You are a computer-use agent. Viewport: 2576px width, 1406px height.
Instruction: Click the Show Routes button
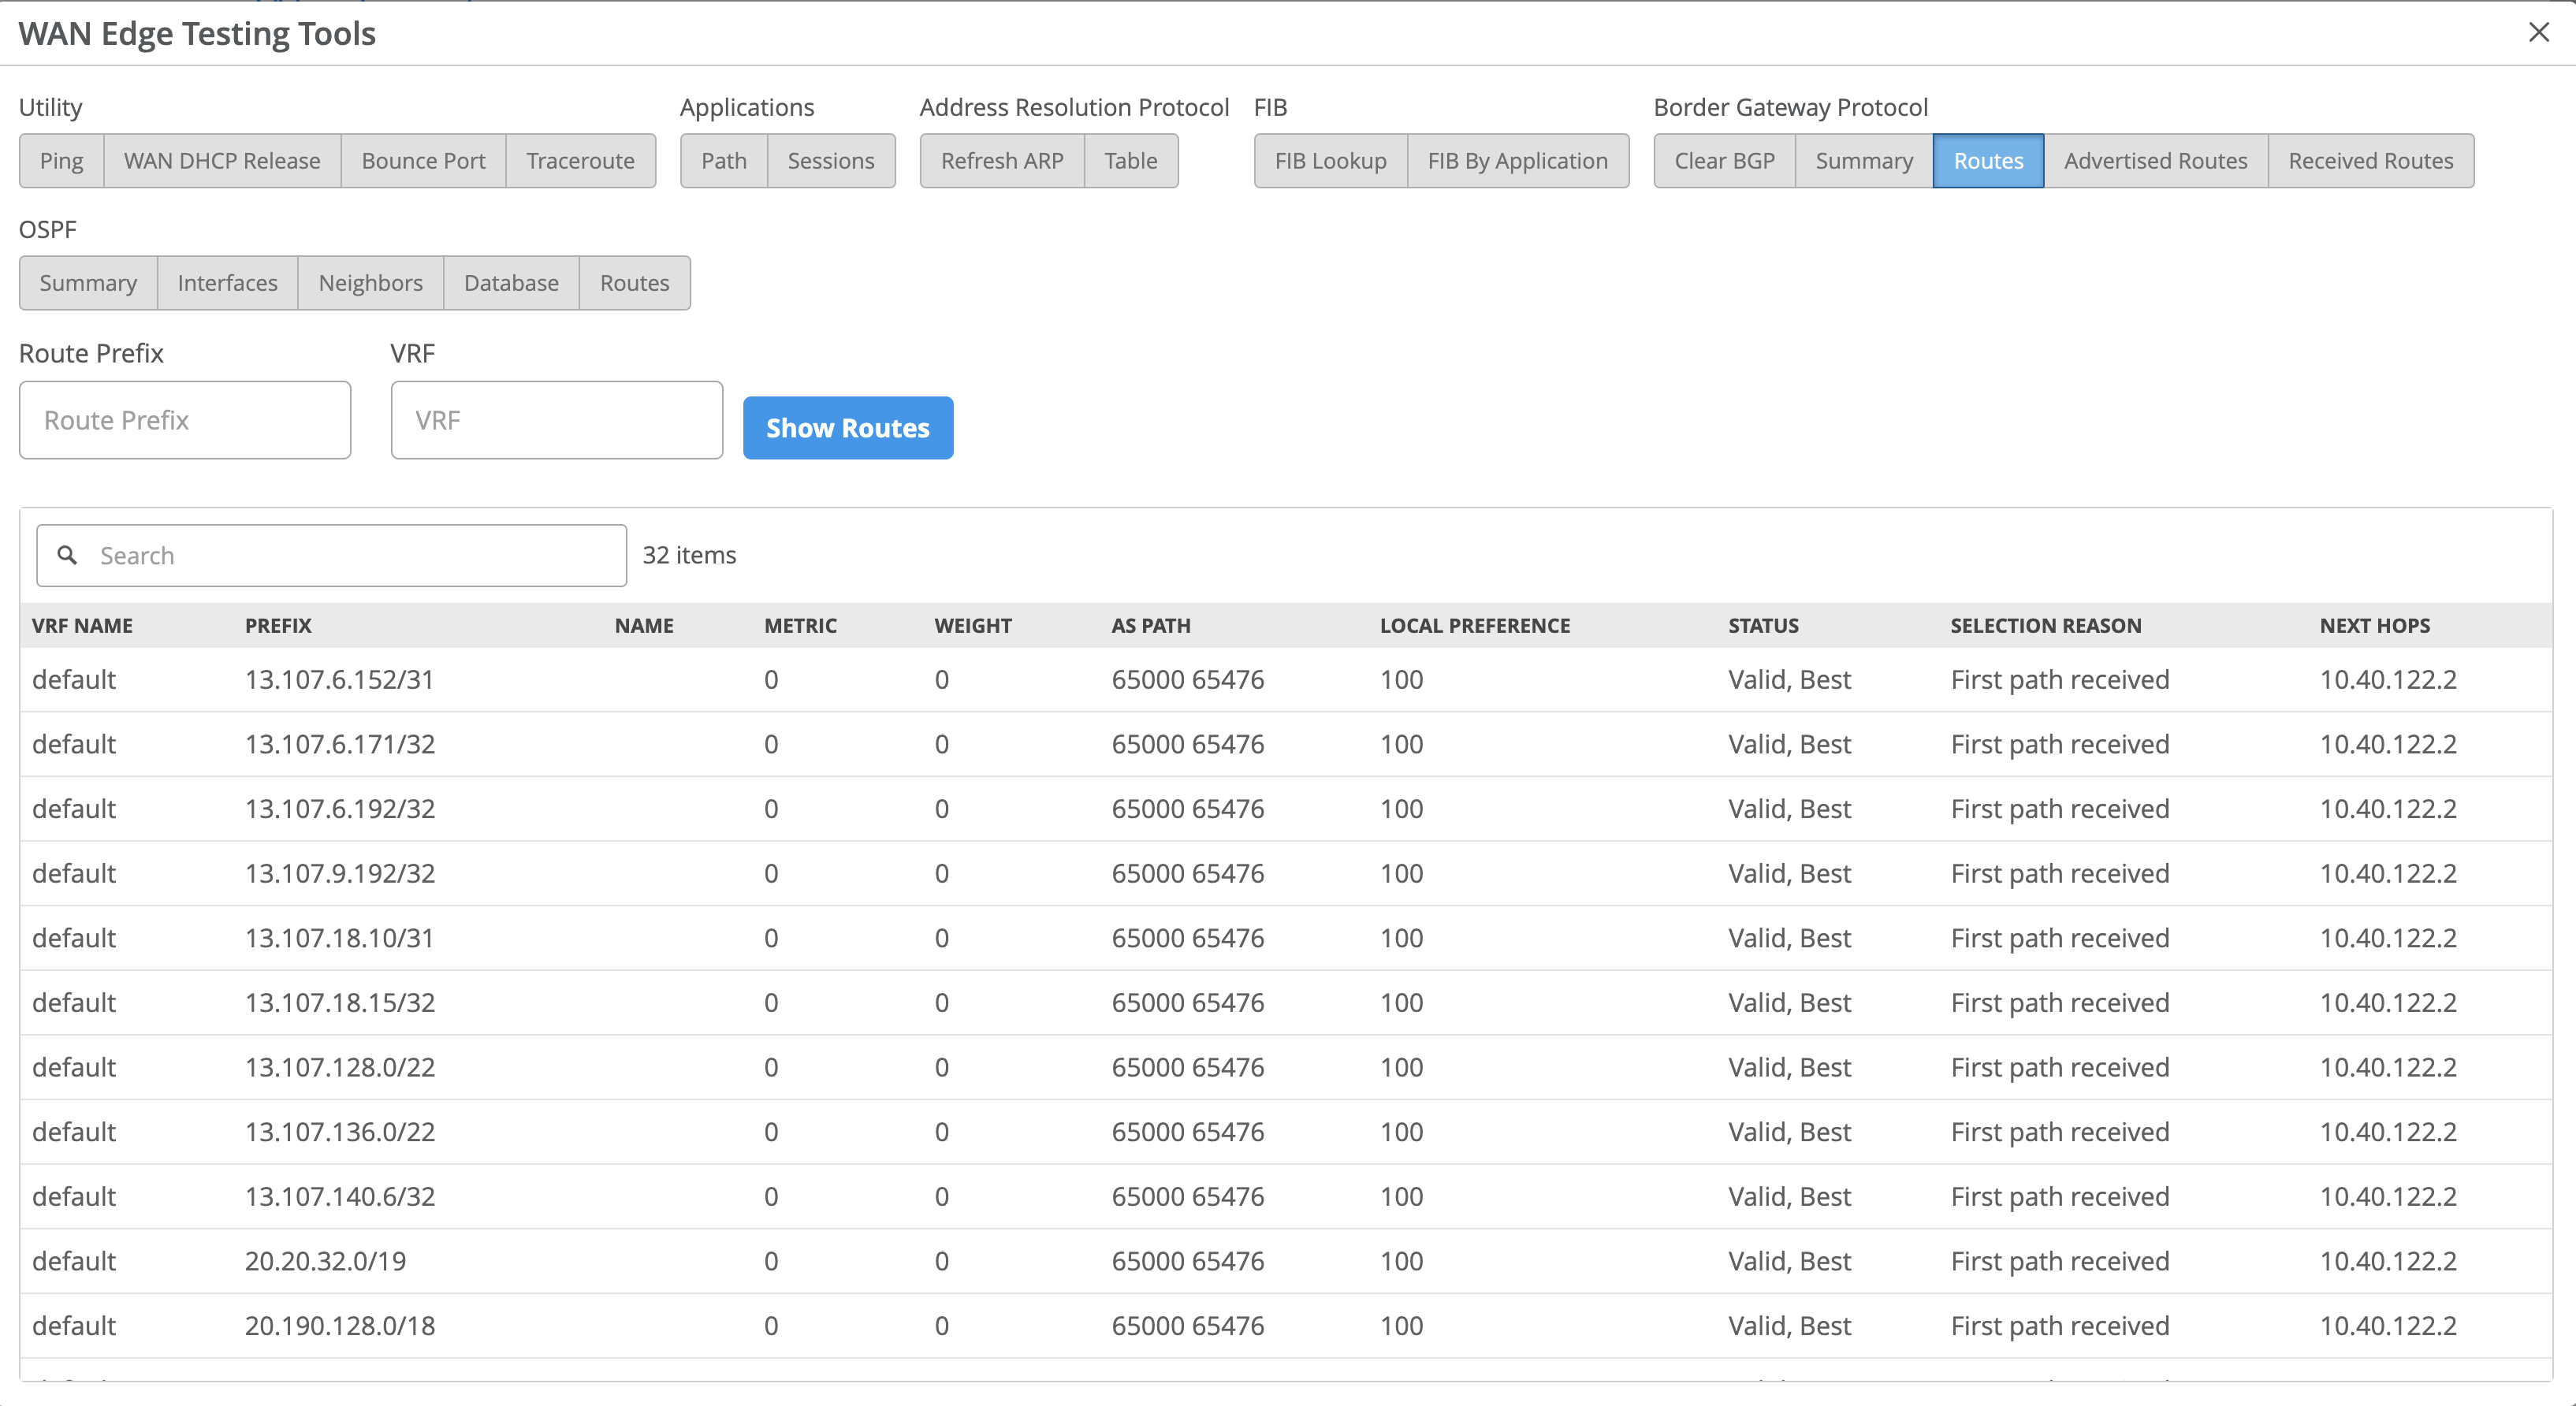pyautogui.click(x=847, y=428)
